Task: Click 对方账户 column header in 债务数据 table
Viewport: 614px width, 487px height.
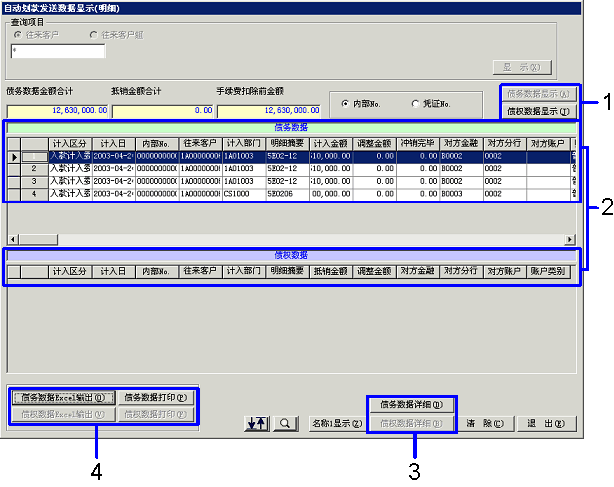Action: point(548,144)
